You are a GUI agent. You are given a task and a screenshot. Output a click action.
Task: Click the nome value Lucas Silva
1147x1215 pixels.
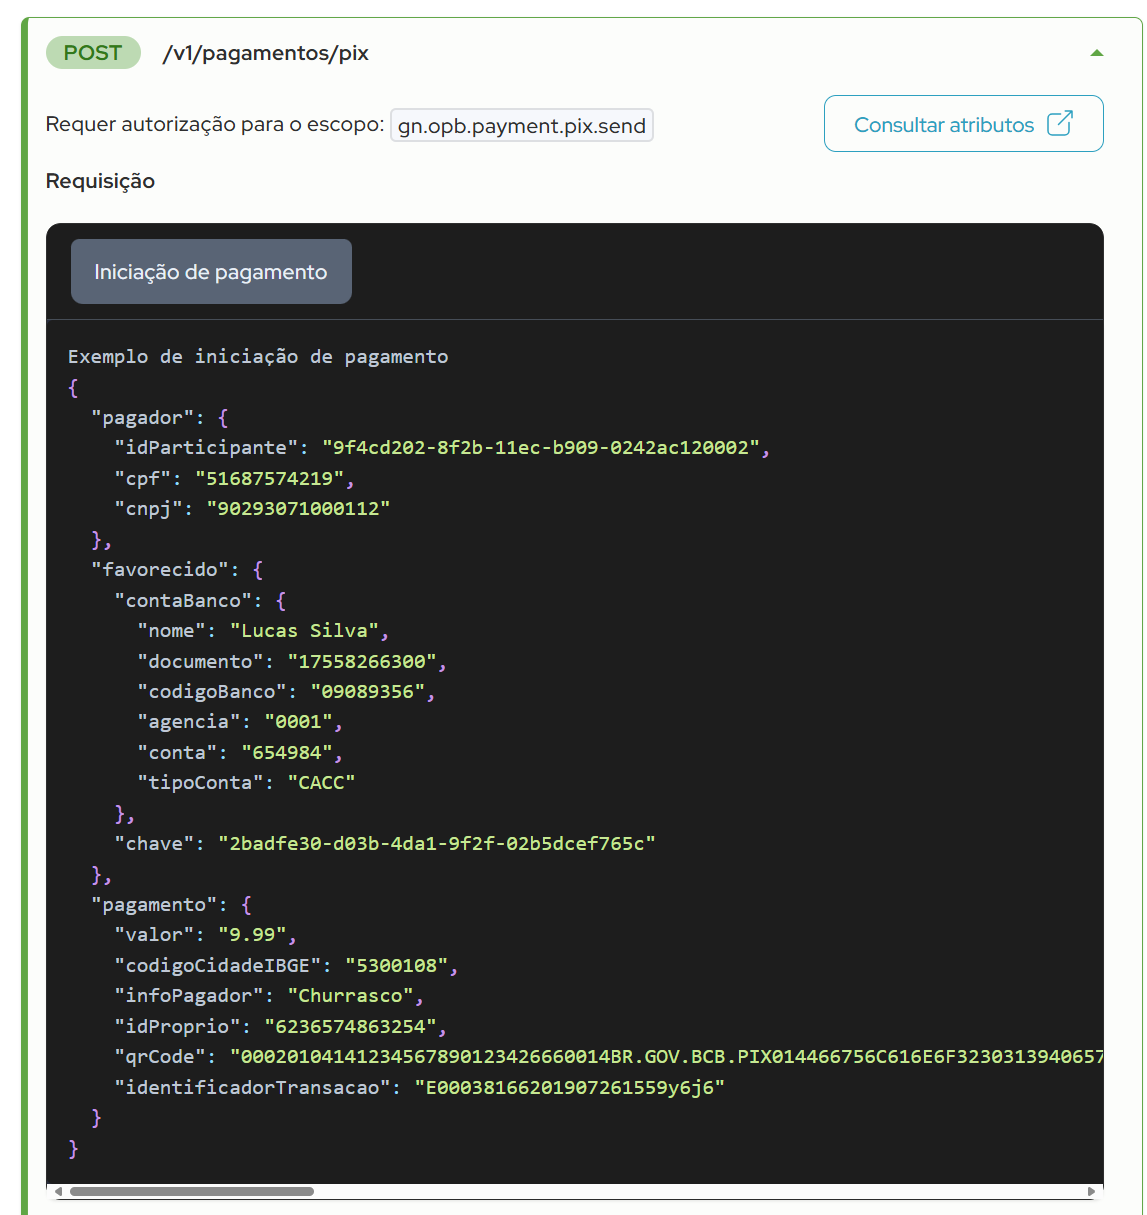[x=304, y=630]
